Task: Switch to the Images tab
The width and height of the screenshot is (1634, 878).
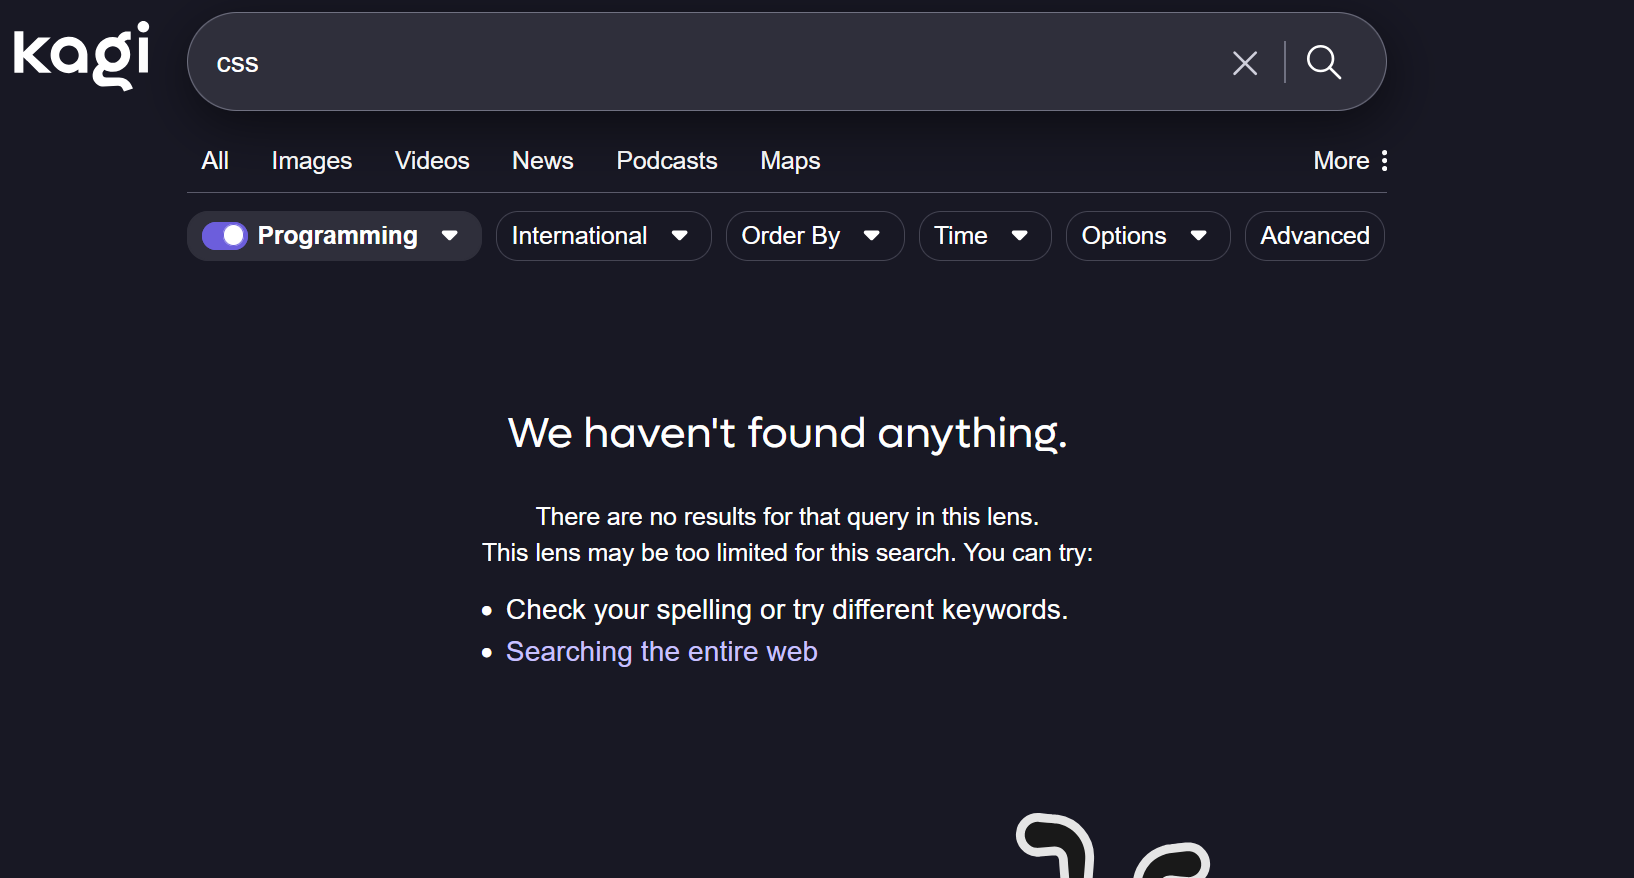Action: pyautogui.click(x=311, y=161)
